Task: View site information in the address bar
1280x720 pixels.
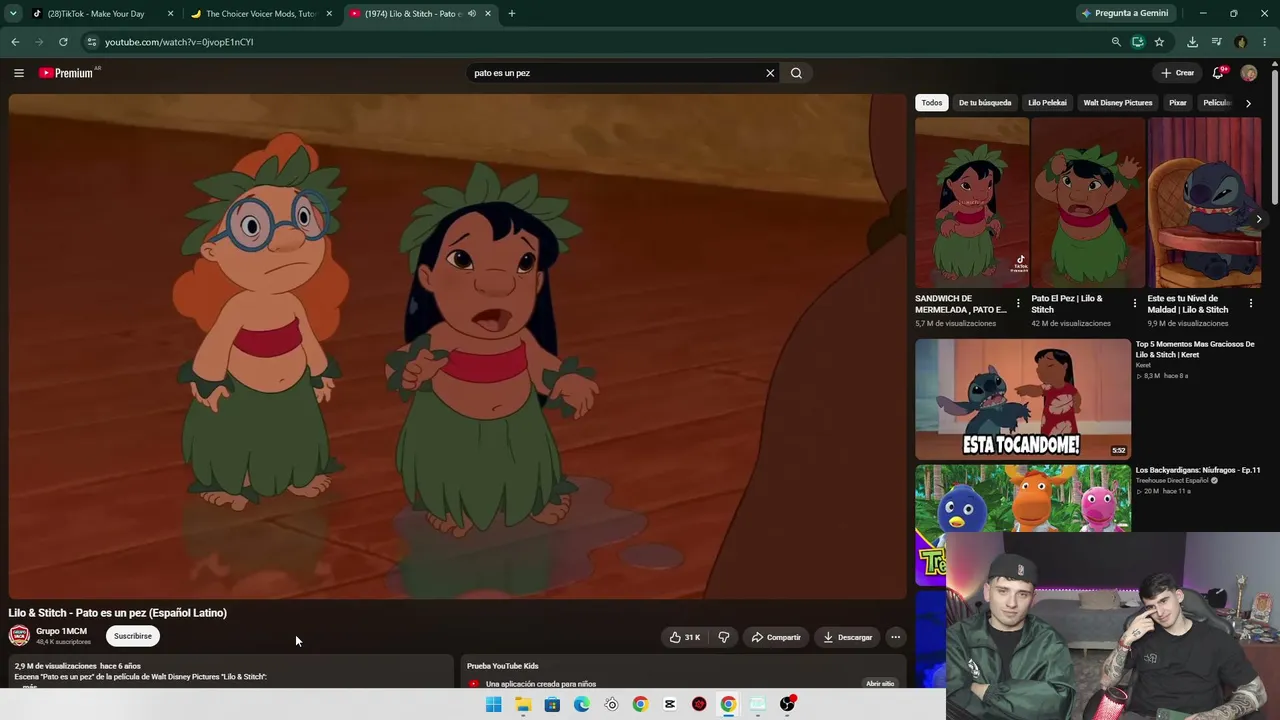Action: (x=91, y=42)
